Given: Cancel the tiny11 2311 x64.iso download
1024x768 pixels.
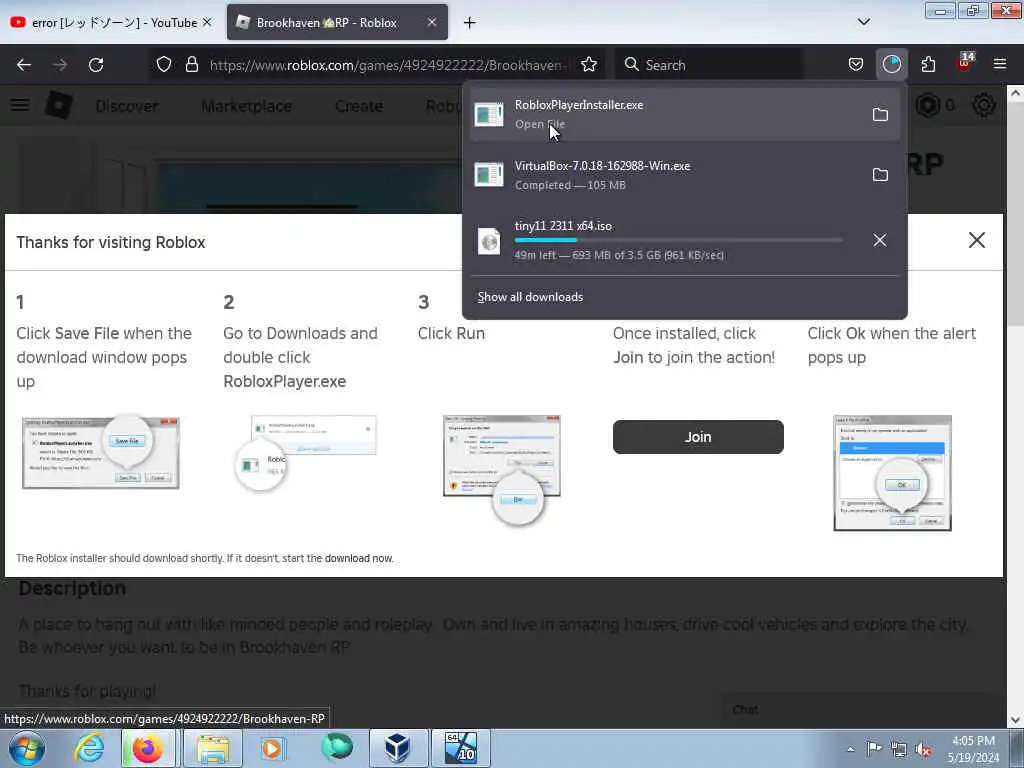Looking at the screenshot, I should [x=880, y=240].
